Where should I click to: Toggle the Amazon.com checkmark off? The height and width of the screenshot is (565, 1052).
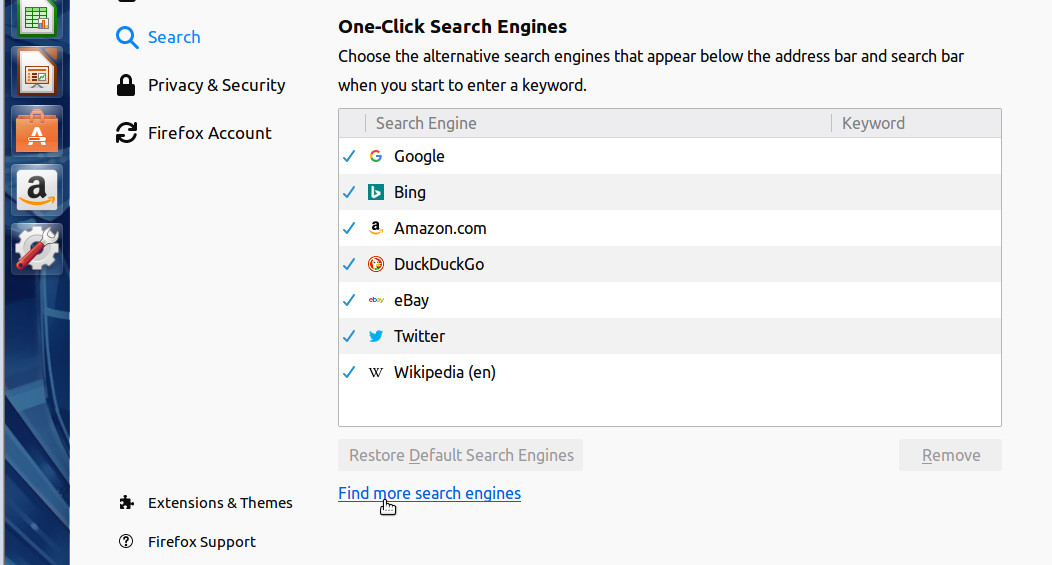pos(349,228)
